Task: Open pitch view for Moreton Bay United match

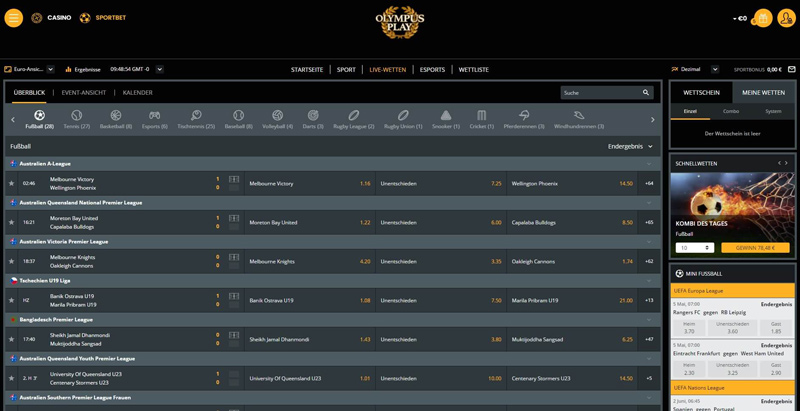Action: click(234, 218)
